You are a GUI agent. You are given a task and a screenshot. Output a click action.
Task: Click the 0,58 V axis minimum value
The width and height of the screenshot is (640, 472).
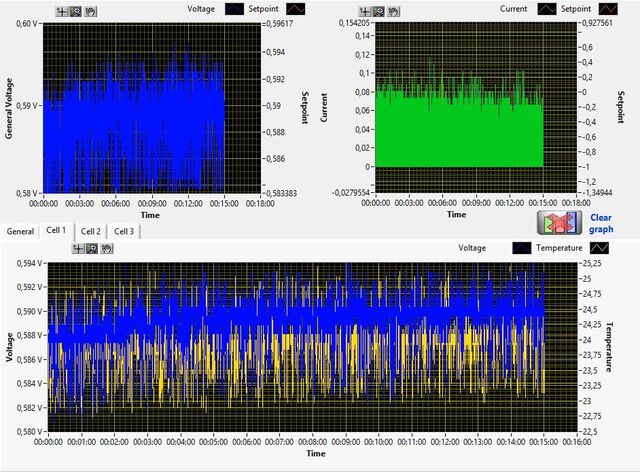tap(26, 193)
